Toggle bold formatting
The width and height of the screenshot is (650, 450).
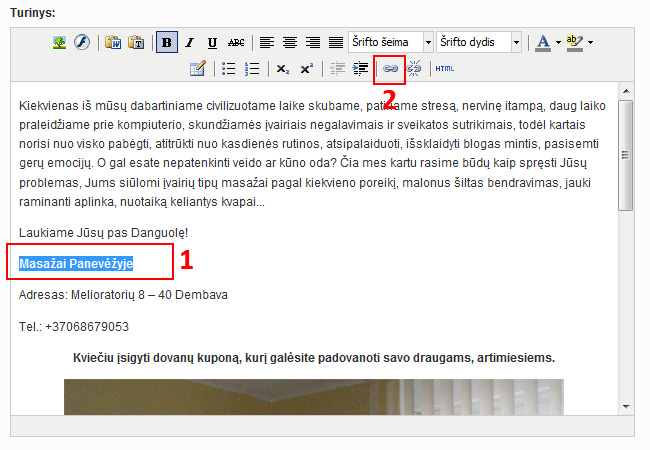coord(167,42)
